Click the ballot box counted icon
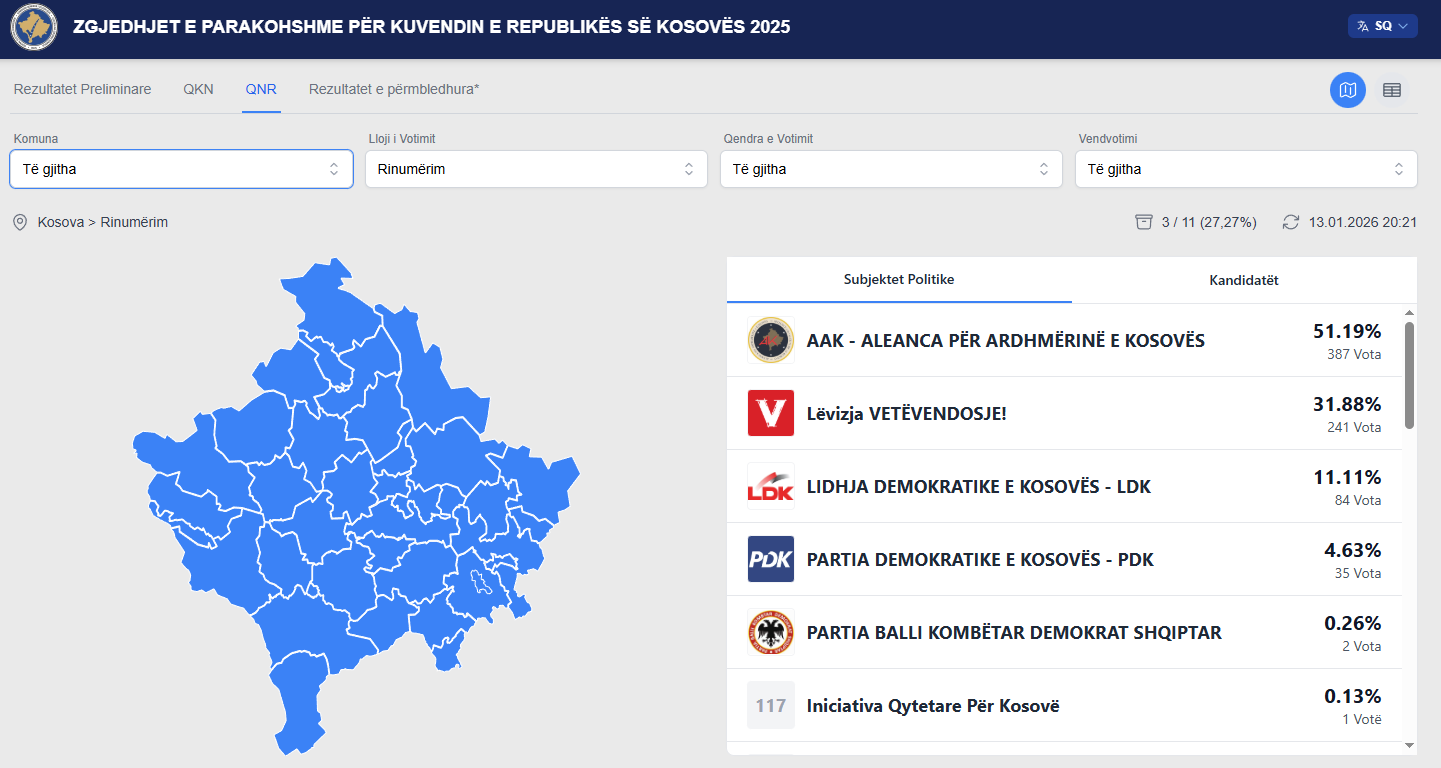The image size is (1441, 768). tap(1144, 222)
